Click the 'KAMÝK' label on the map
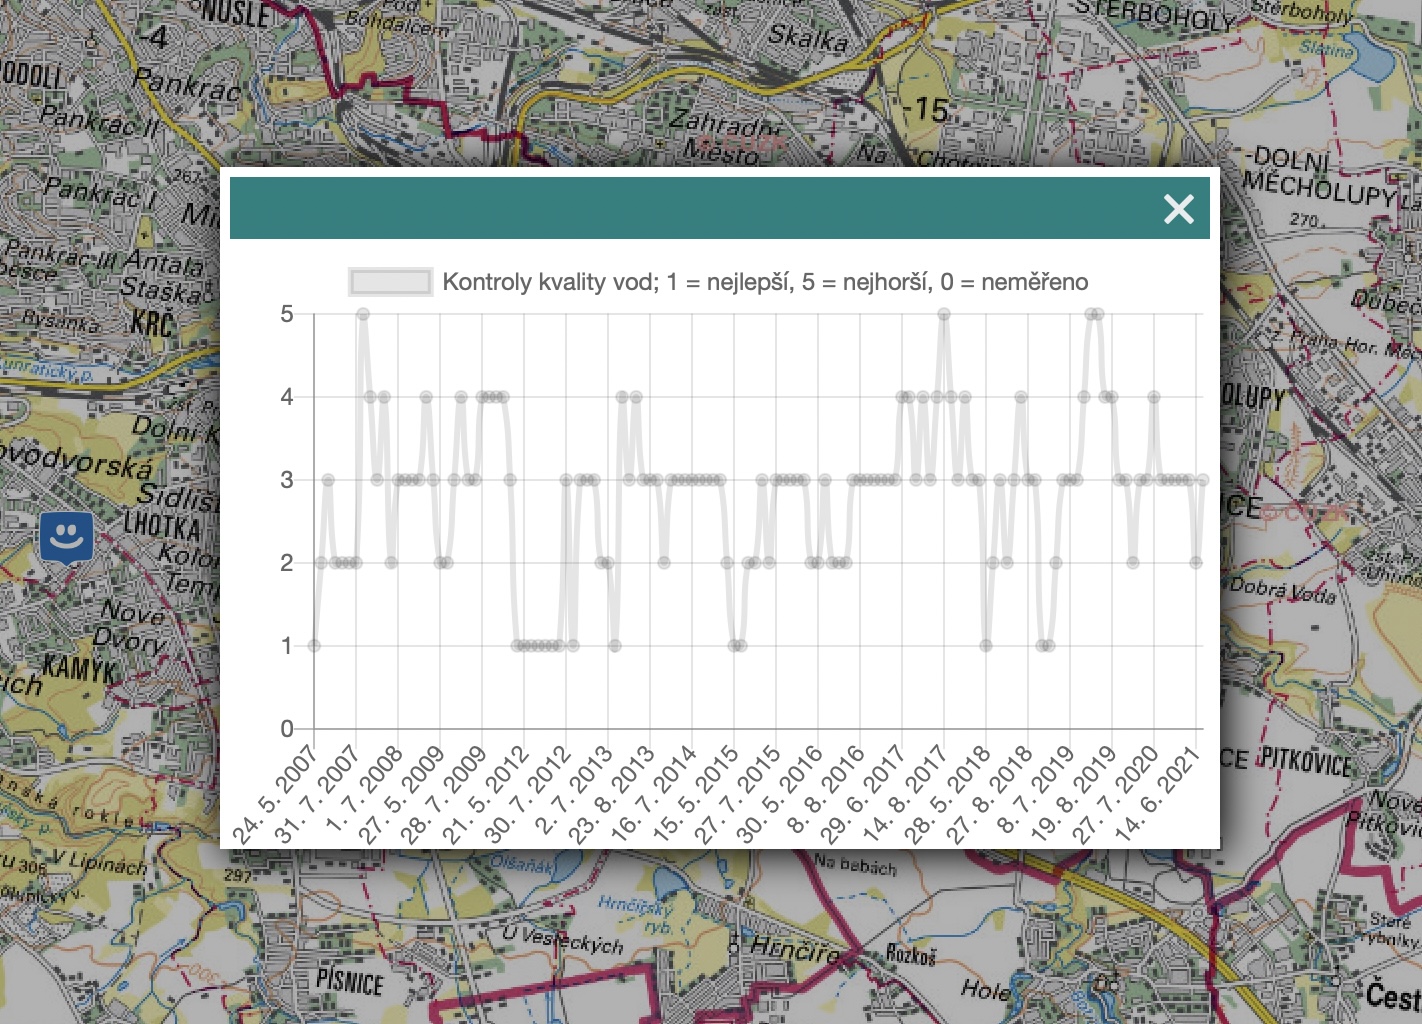This screenshot has width=1422, height=1024. [x=80, y=668]
